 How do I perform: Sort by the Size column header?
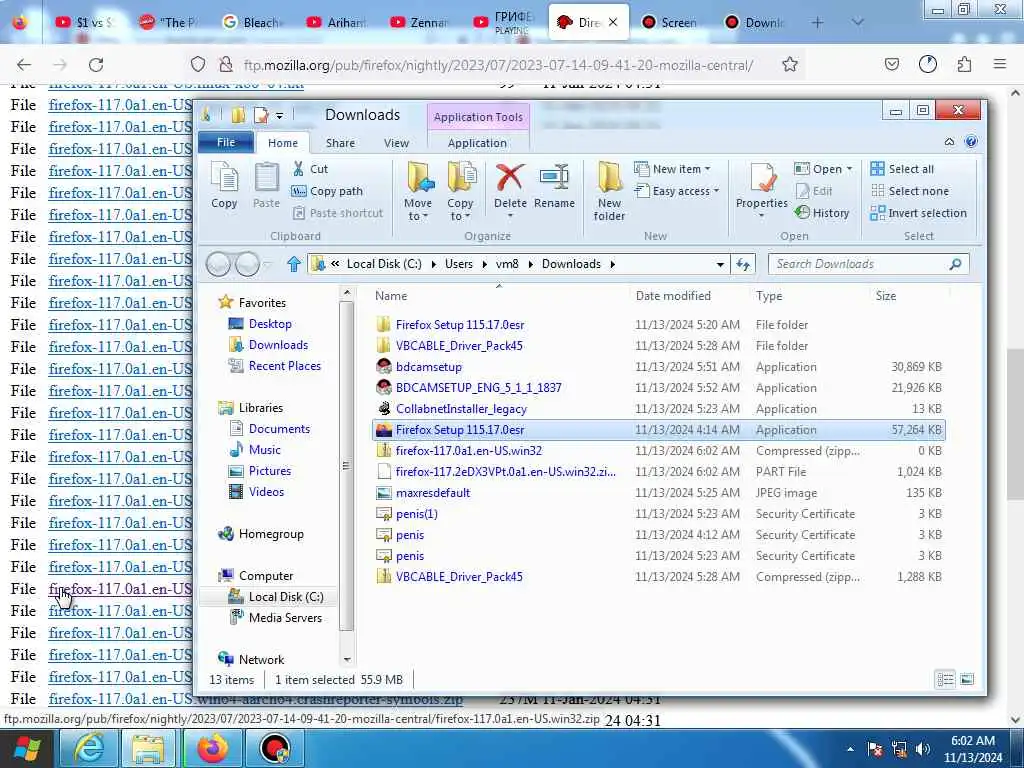coord(886,296)
